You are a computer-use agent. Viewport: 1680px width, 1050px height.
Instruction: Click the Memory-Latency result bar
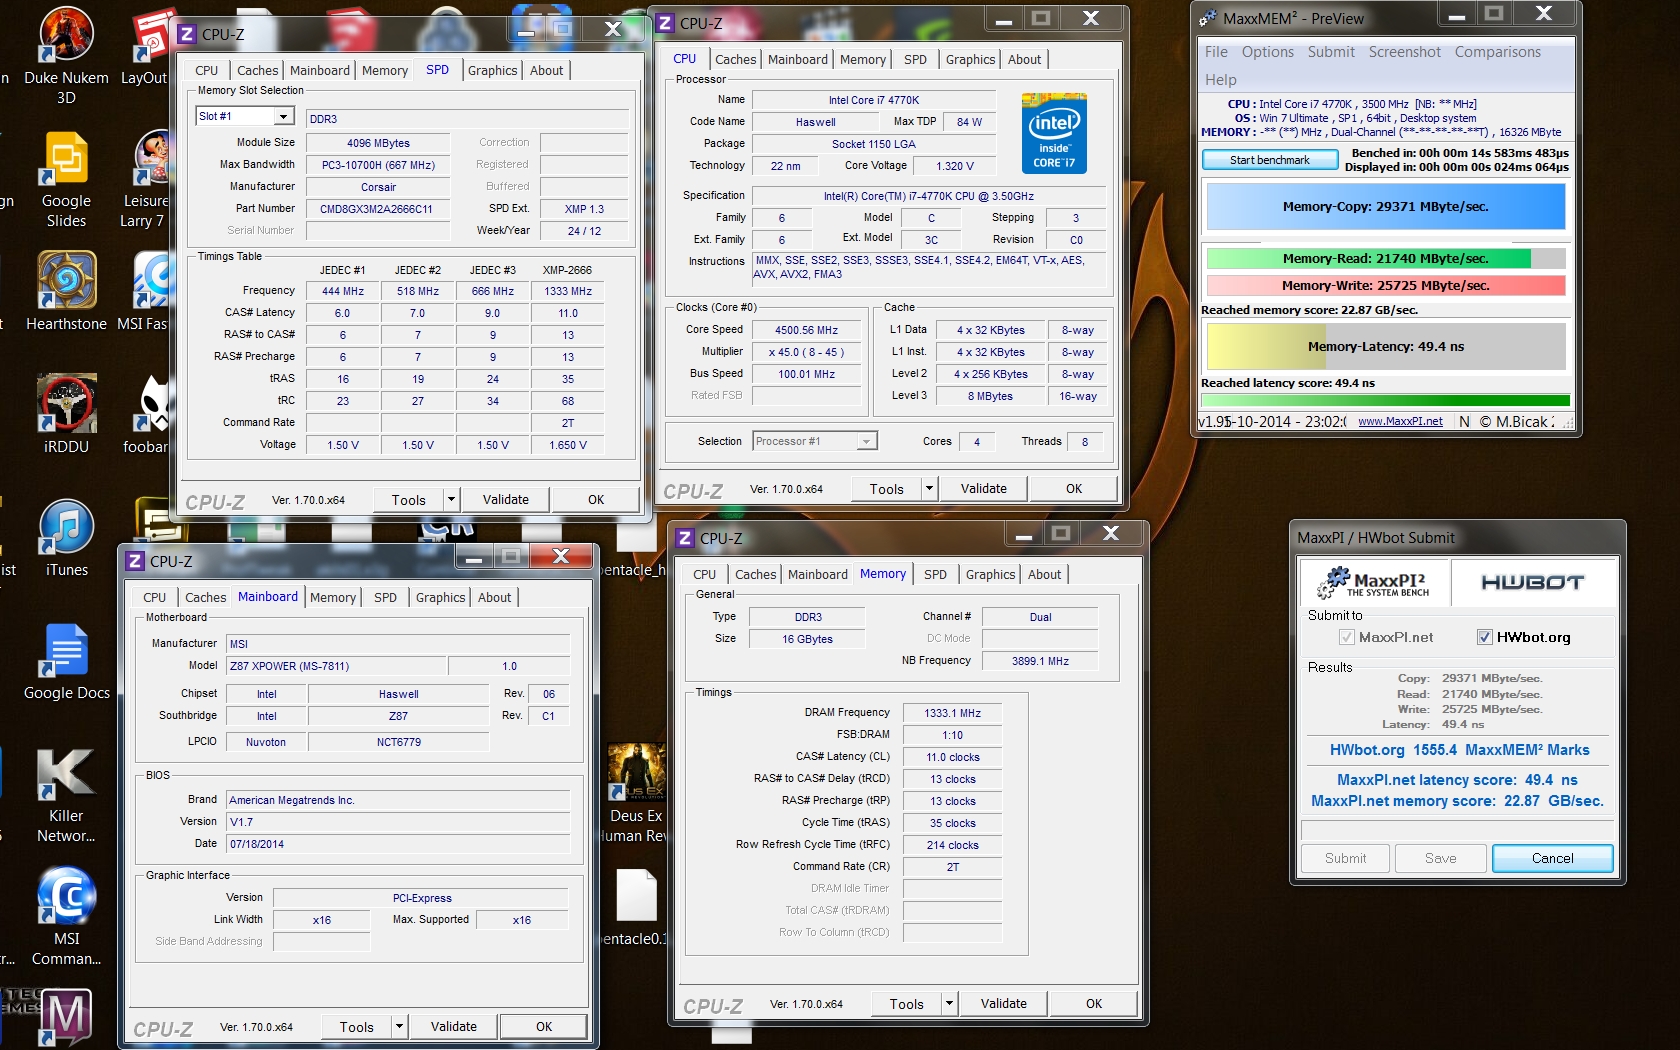(x=1386, y=346)
